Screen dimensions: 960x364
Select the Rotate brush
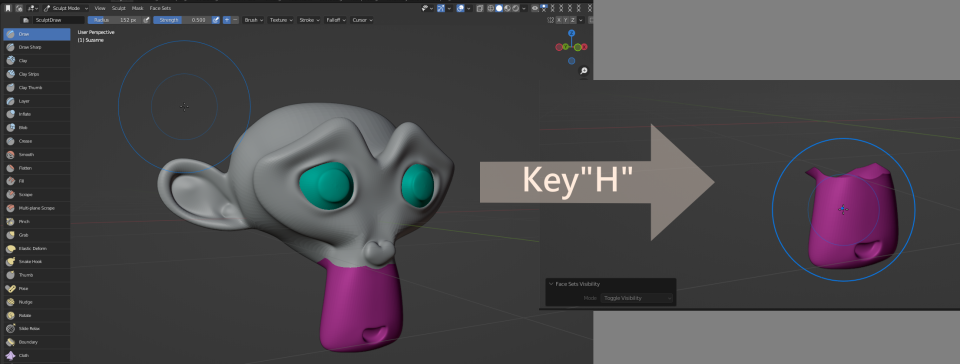[x=36, y=316]
